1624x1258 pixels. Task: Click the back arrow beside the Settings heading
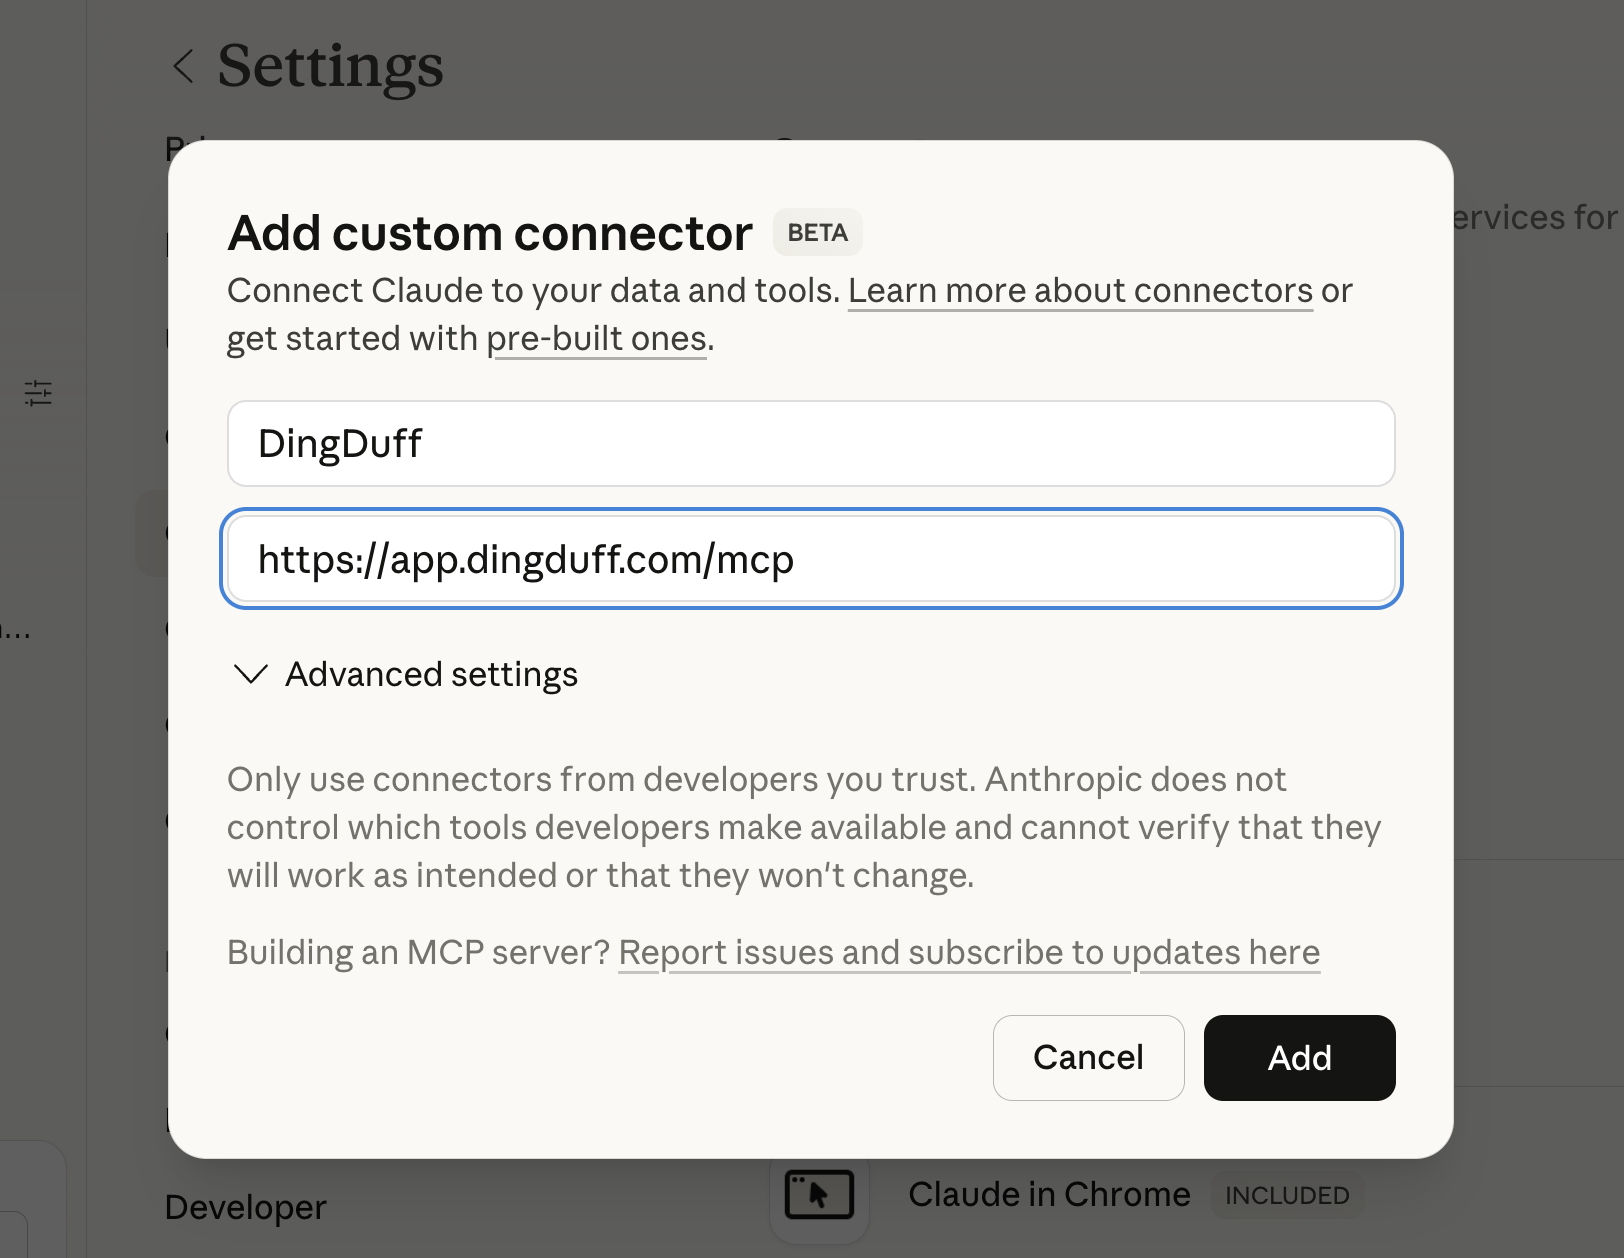coord(183,66)
